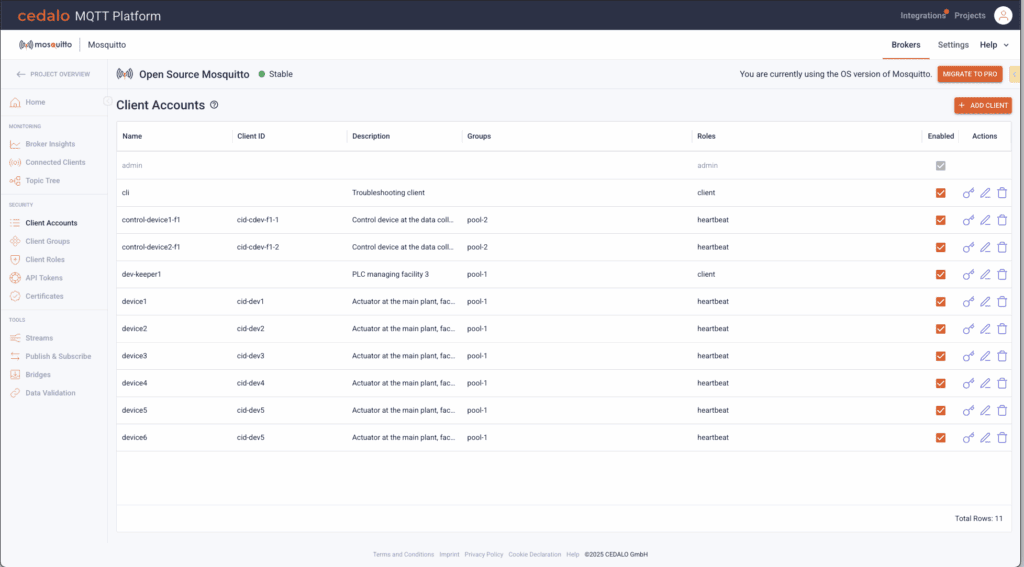This screenshot has height=567, width=1024.
Task: Open the user profile avatar icon
Action: click(x=1002, y=15)
